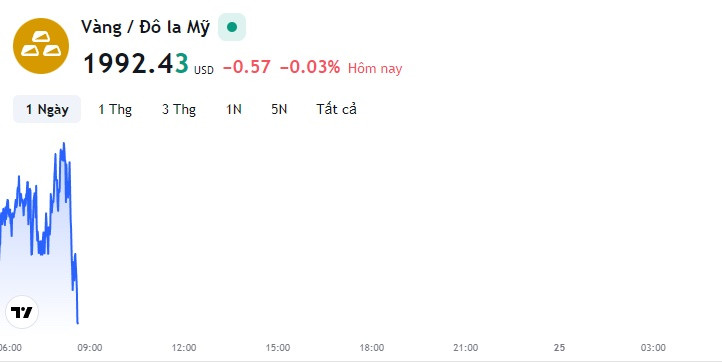Click the 15:00 time axis label
The image size is (722, 363).
278,348
